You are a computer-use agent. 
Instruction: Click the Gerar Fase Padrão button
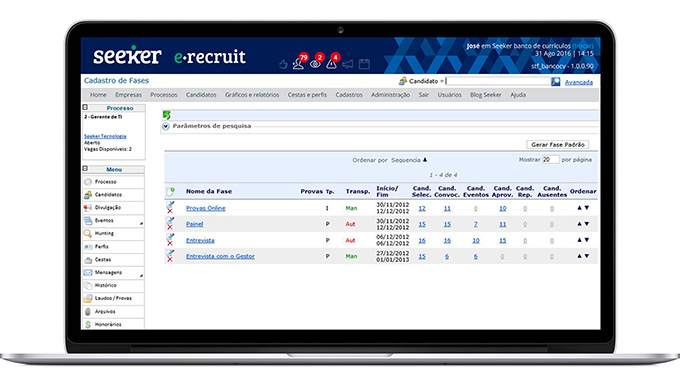[558, 144]
